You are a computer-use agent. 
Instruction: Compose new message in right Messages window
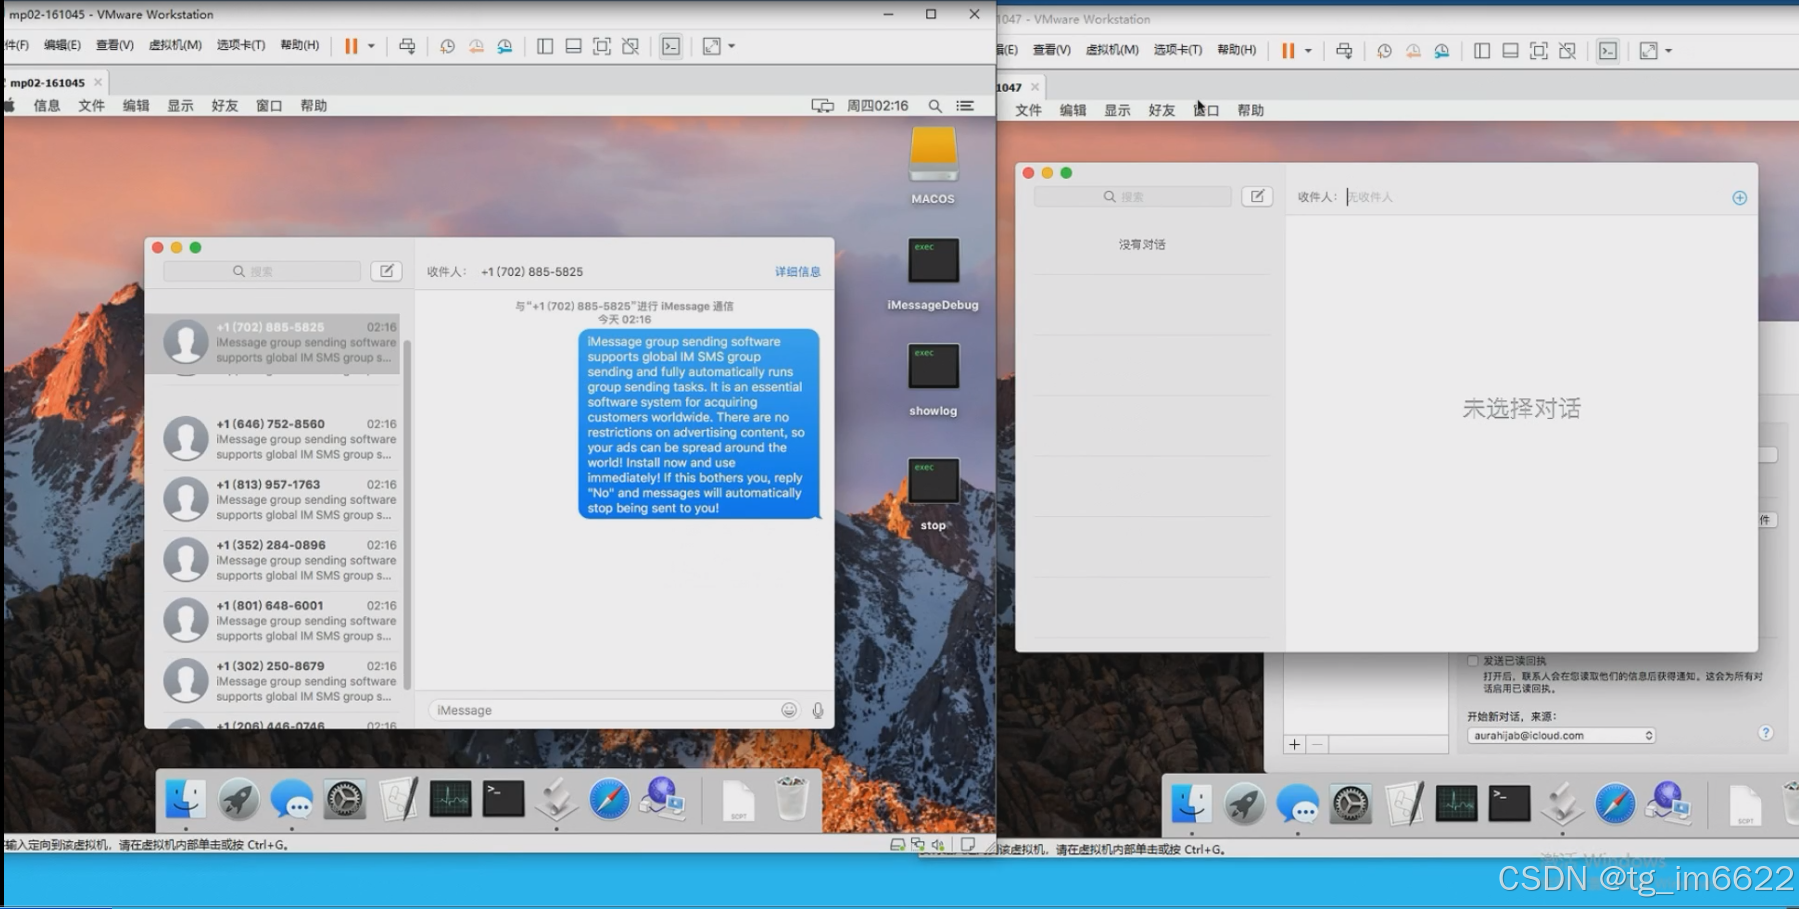(1257, 197)
